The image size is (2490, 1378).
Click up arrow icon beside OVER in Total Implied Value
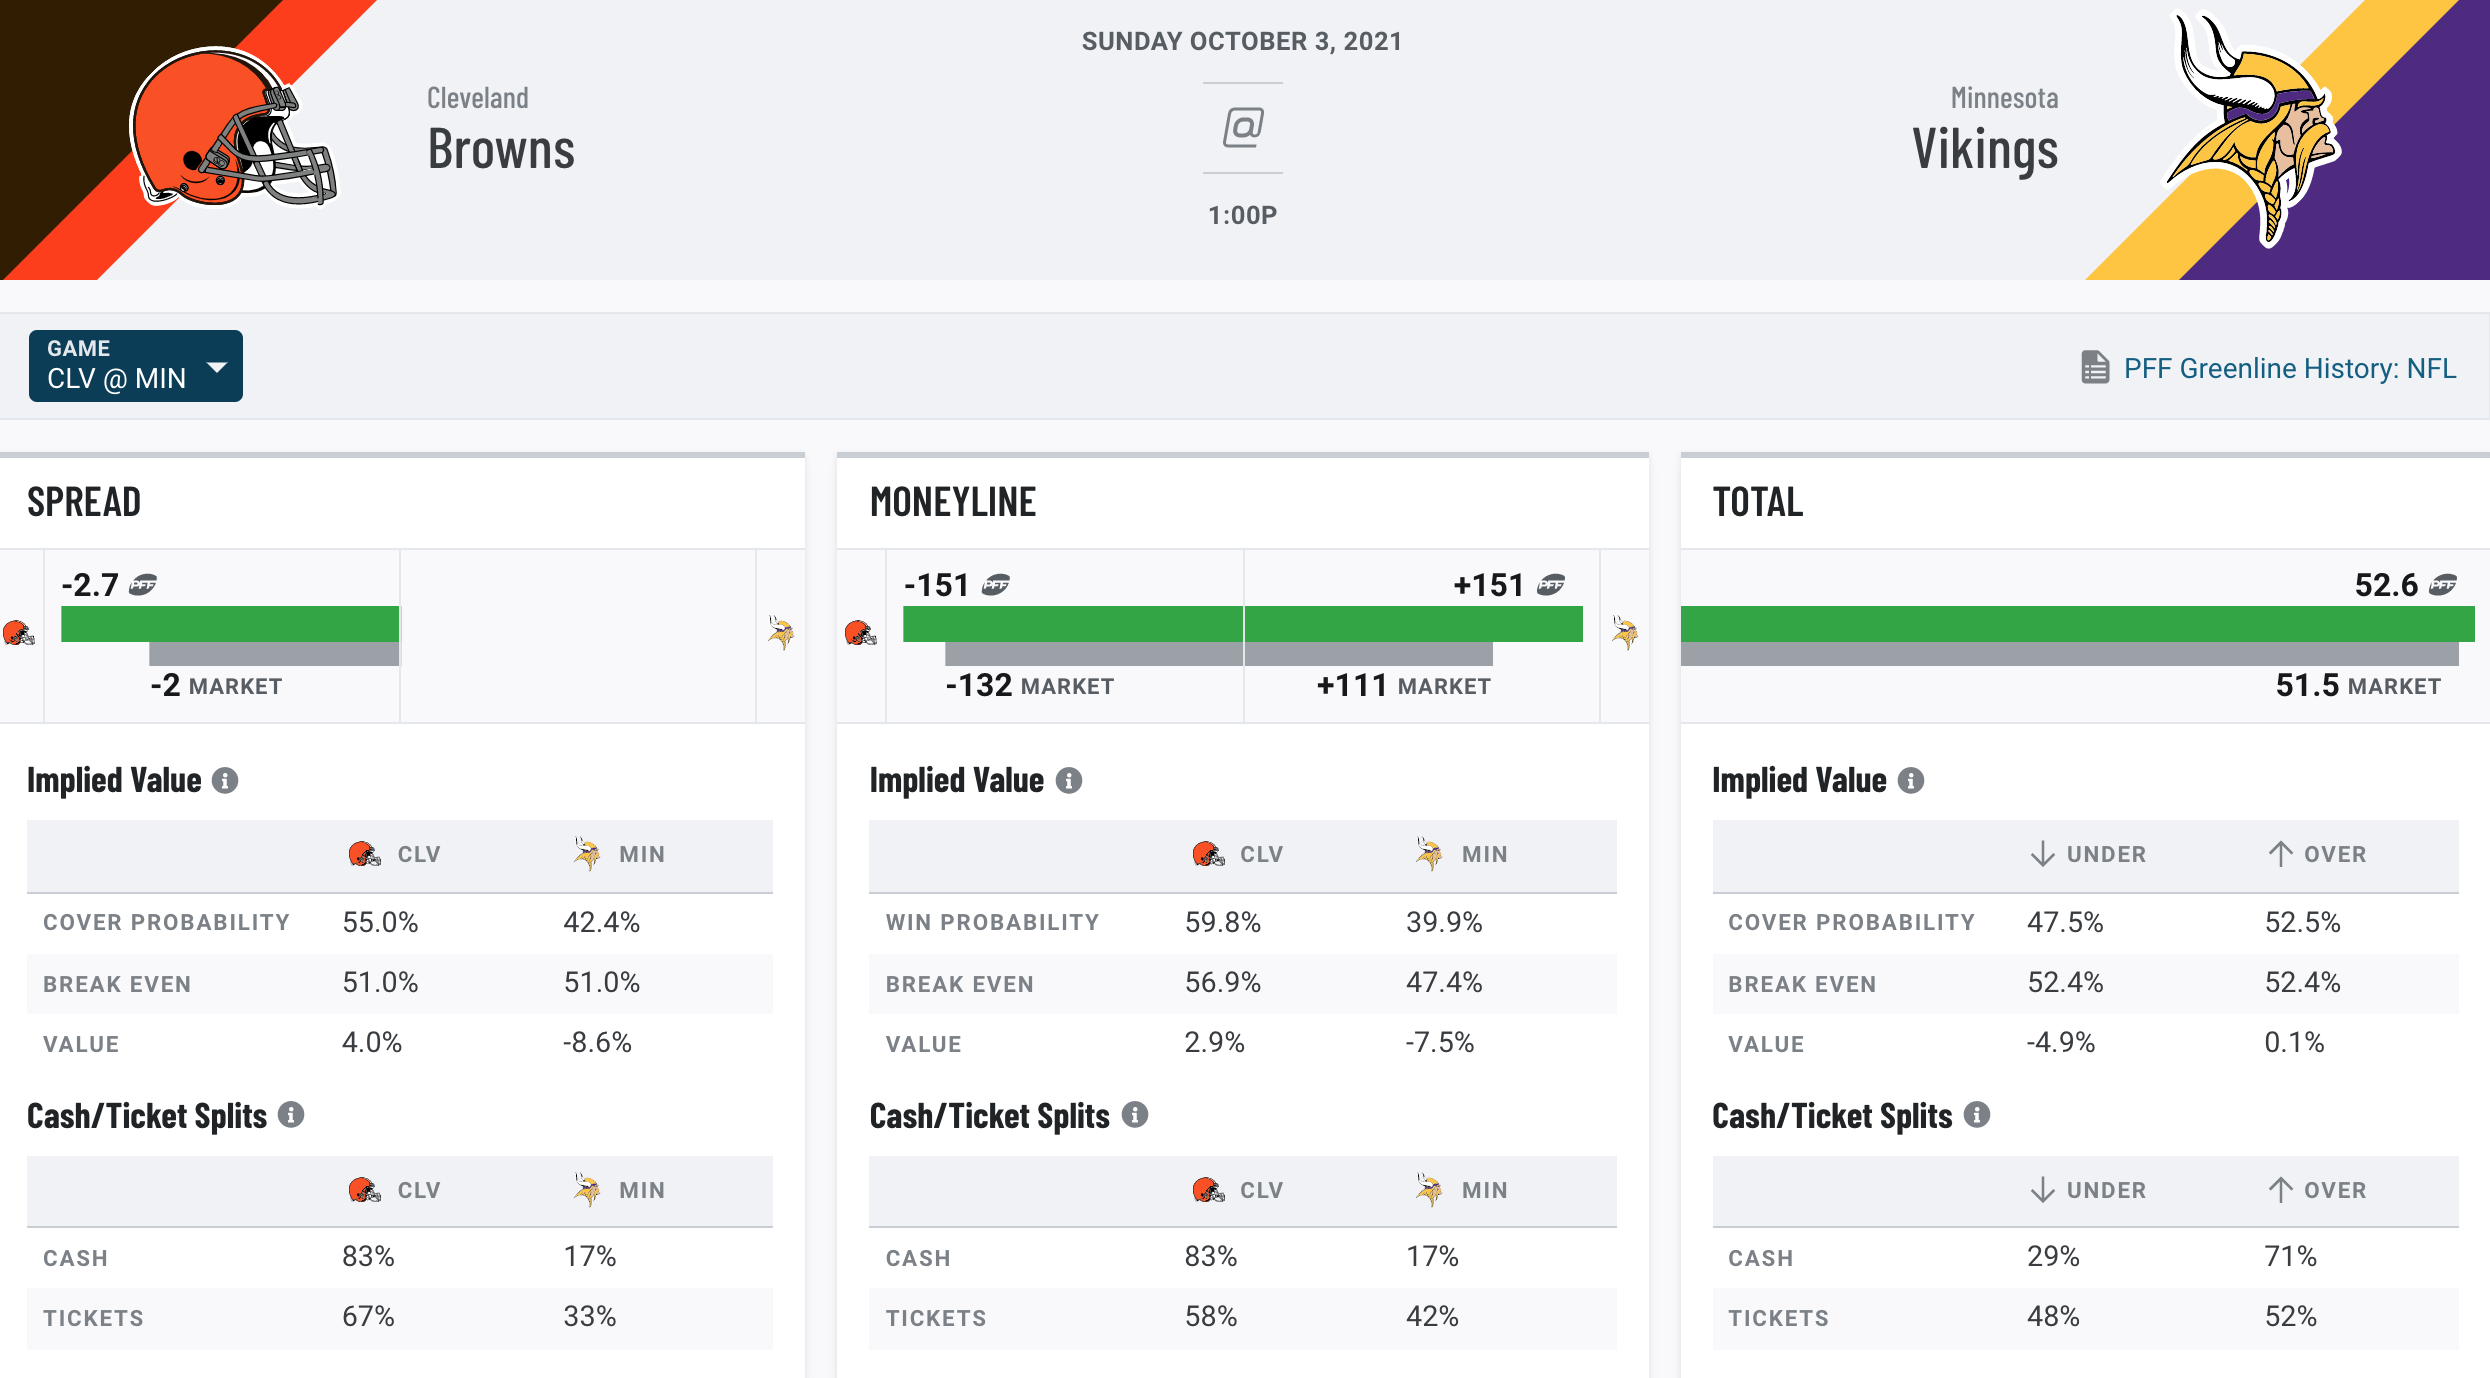(2280, 854)
